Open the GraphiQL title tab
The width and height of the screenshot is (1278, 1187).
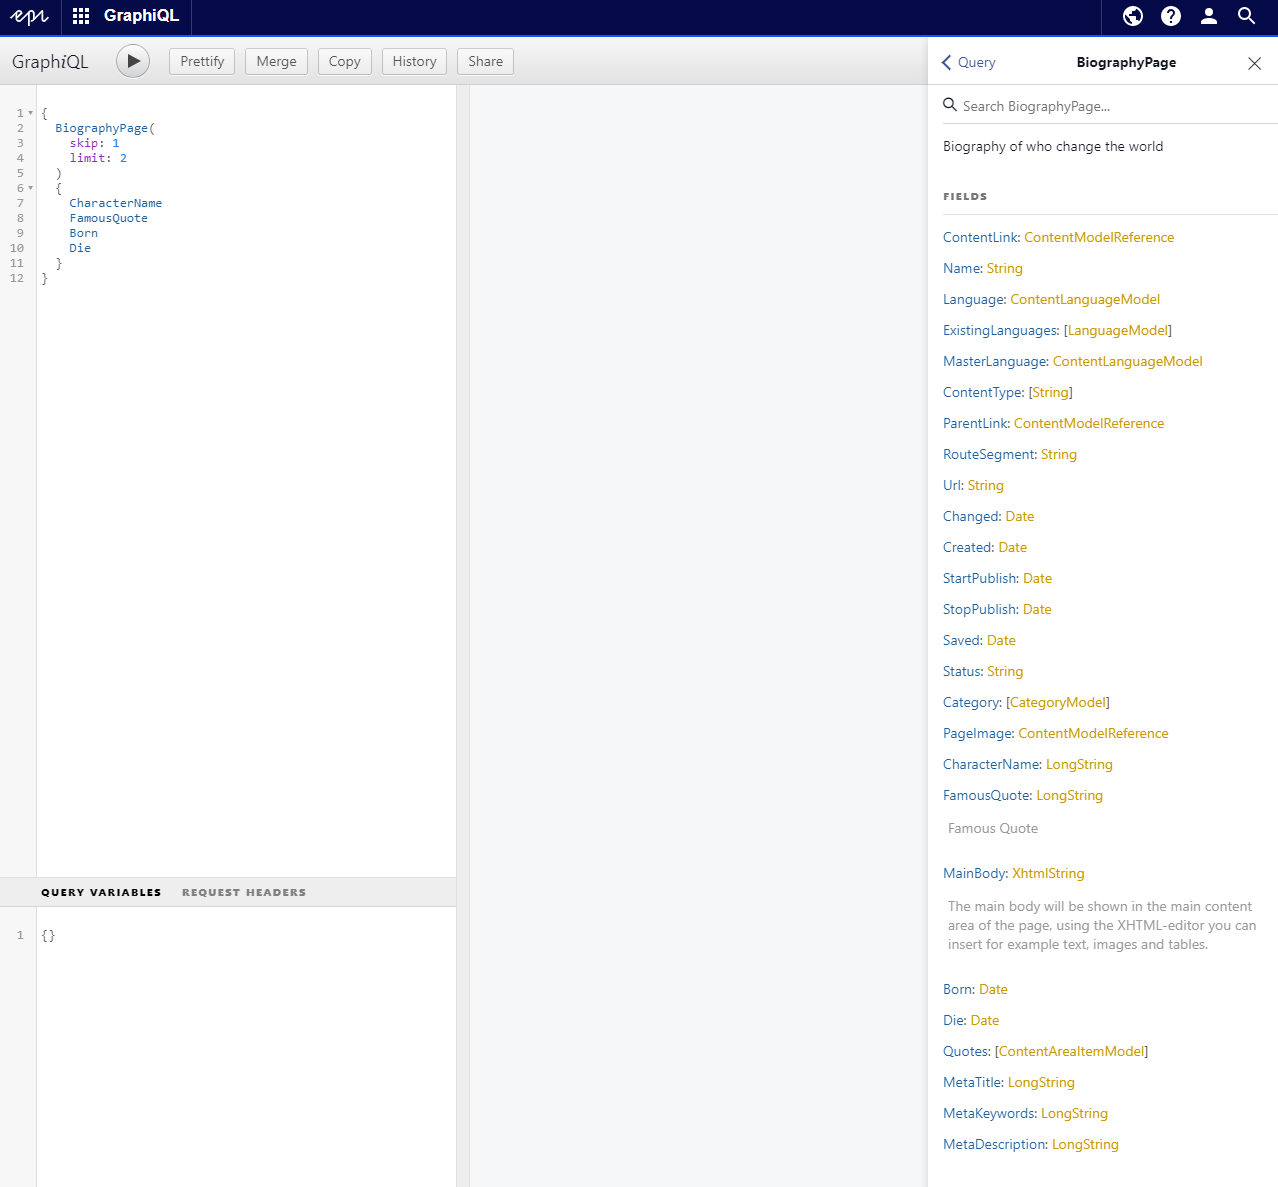140,16
